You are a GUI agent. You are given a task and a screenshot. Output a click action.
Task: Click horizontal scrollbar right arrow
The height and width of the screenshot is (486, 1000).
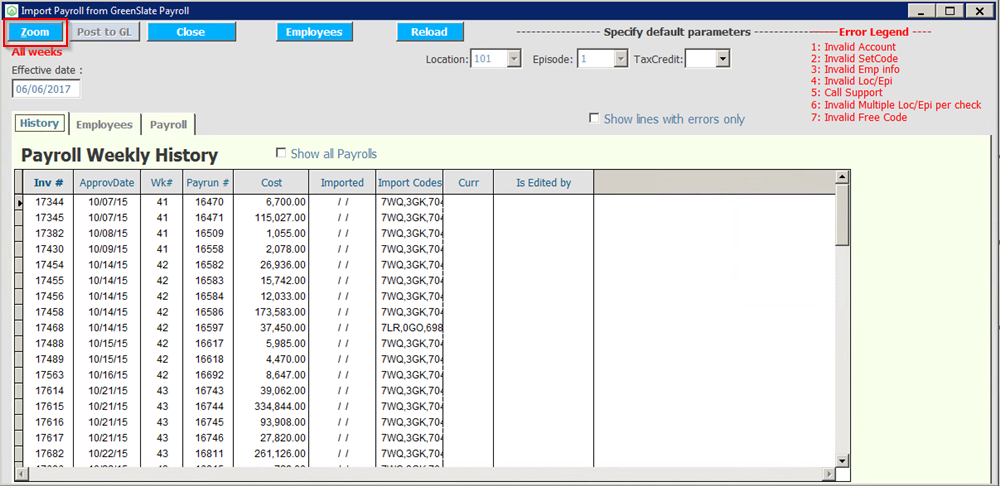click(829, 475)
